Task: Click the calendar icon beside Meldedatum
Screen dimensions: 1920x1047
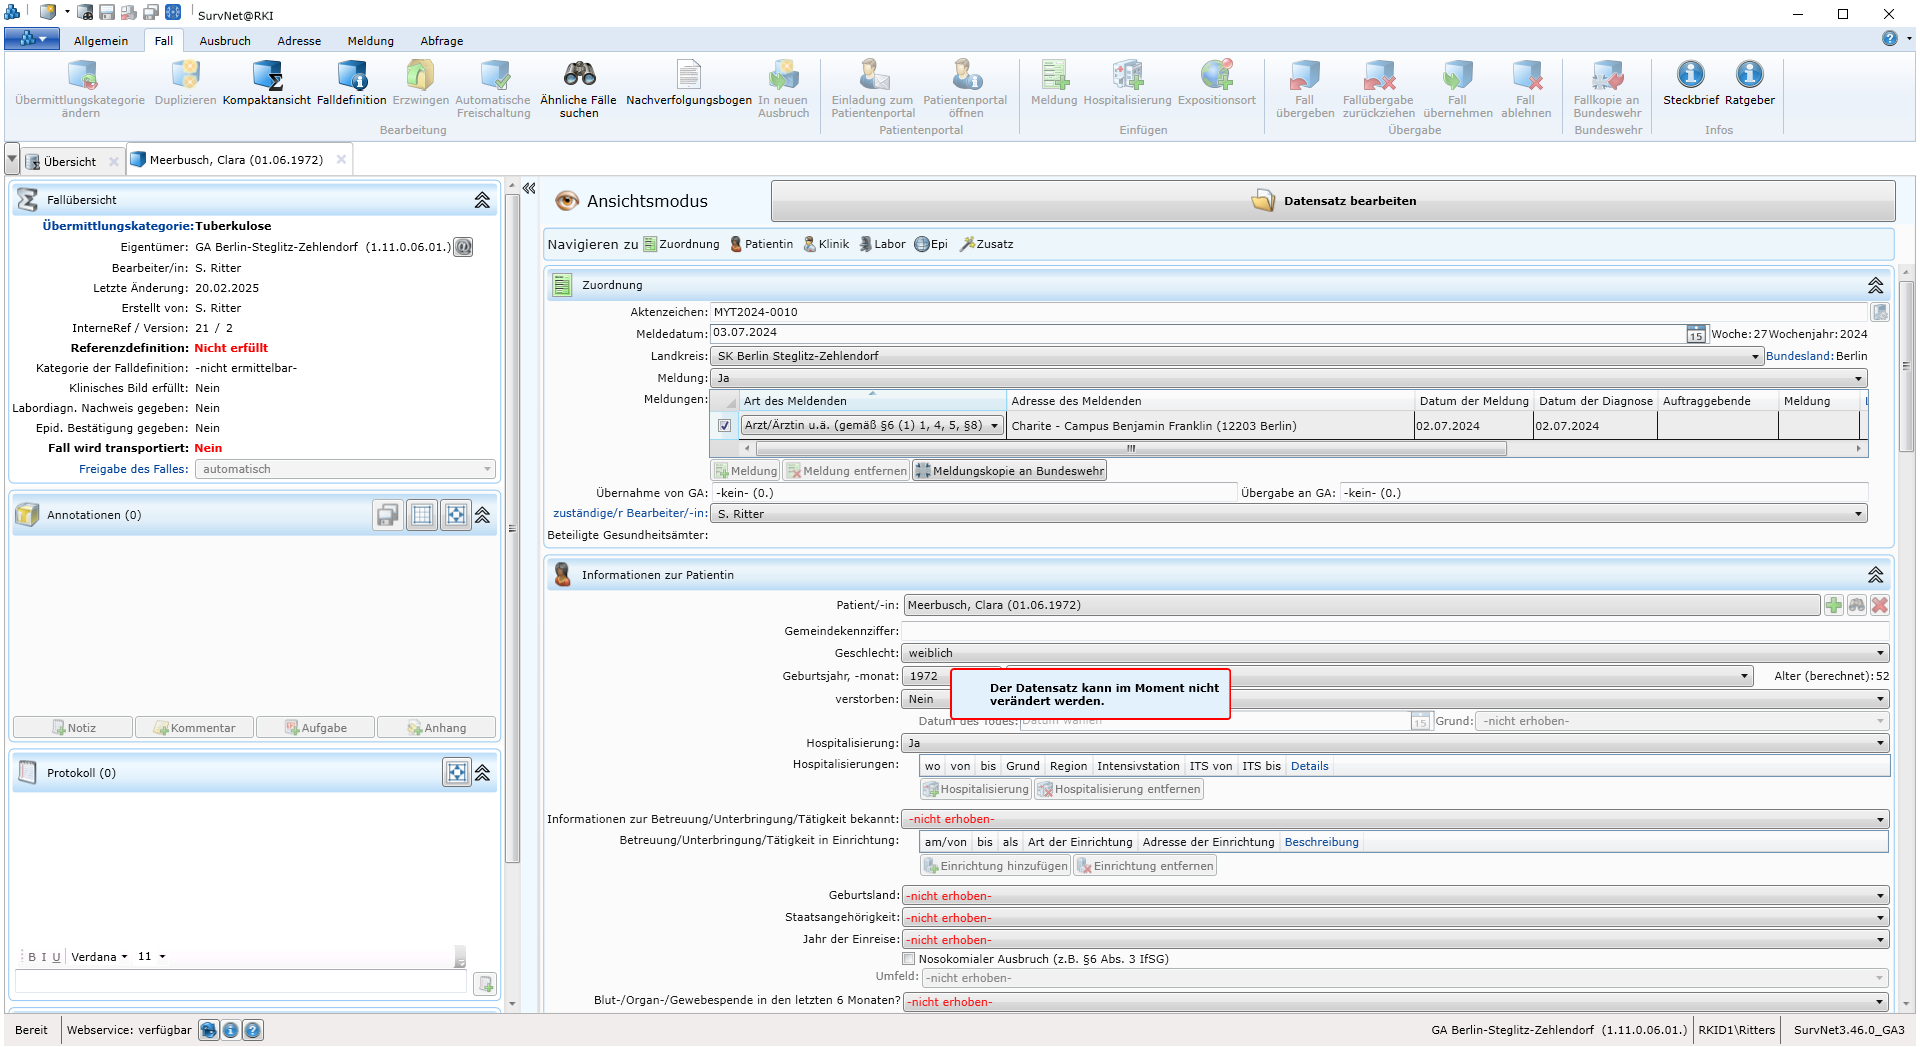Action: click(1696, 334)
